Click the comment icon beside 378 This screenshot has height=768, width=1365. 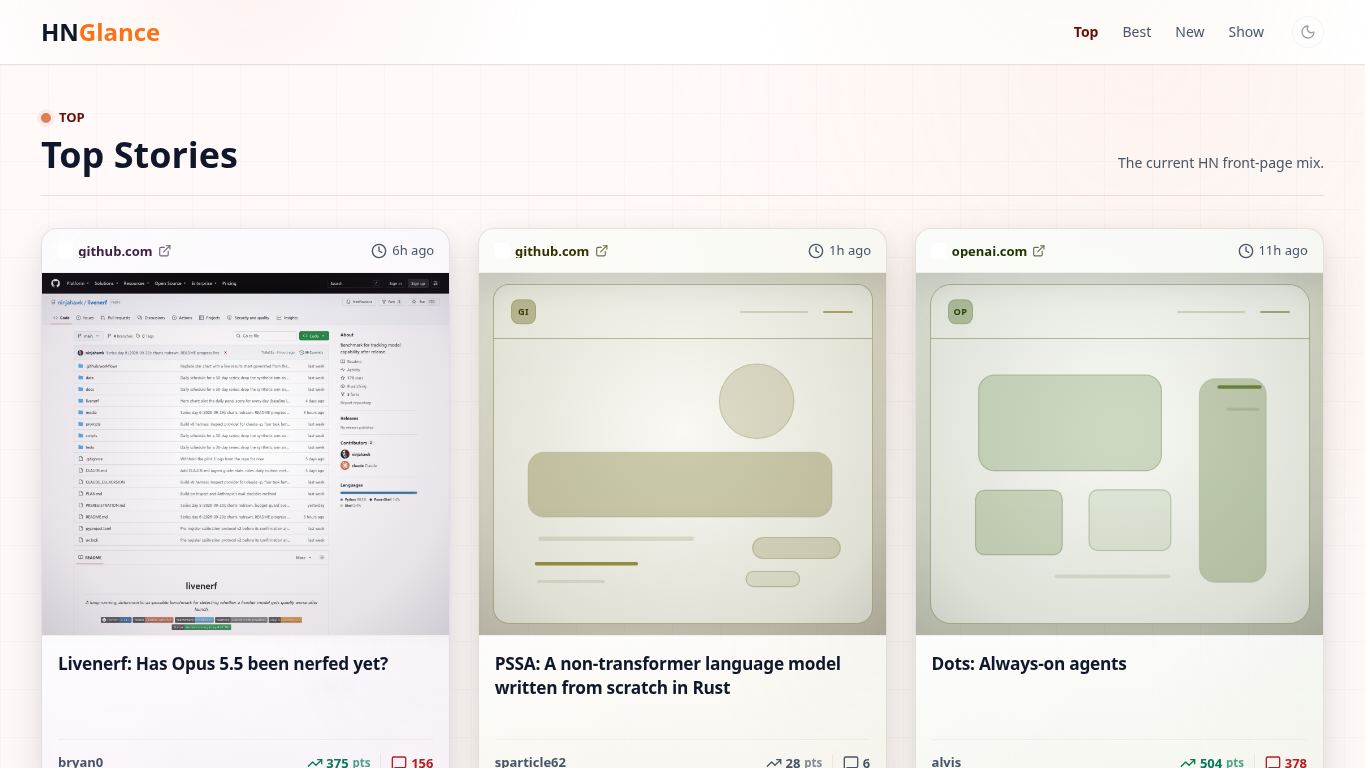click(1273, 763)
